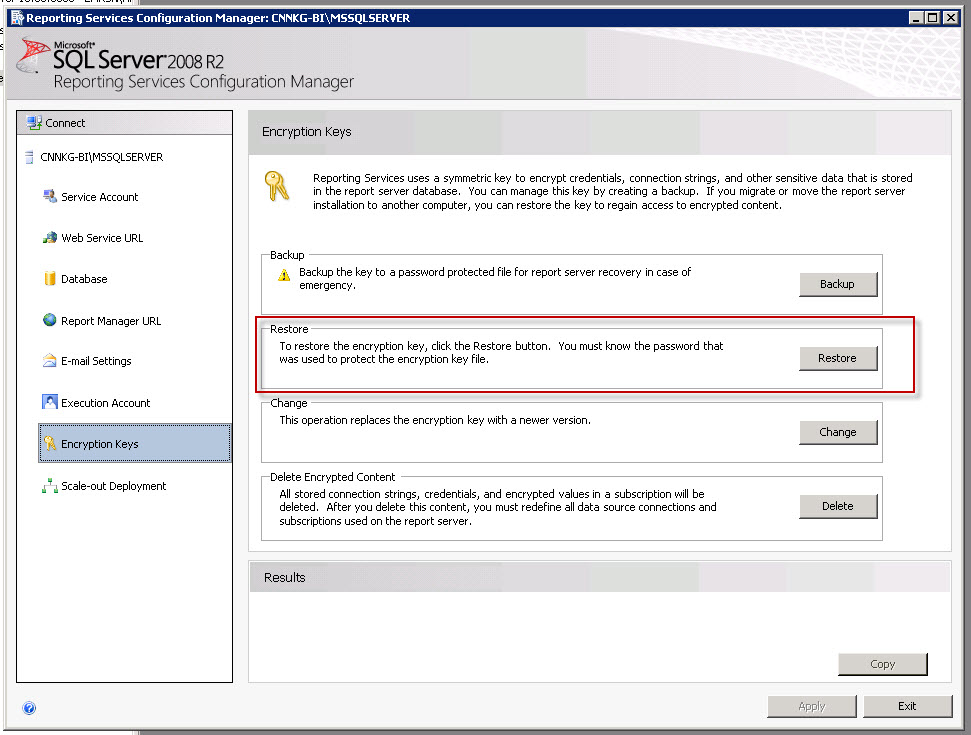The width and height of the screenshot is (971, 735).
Task: Click the Change button
Action: tap(838, 432)
